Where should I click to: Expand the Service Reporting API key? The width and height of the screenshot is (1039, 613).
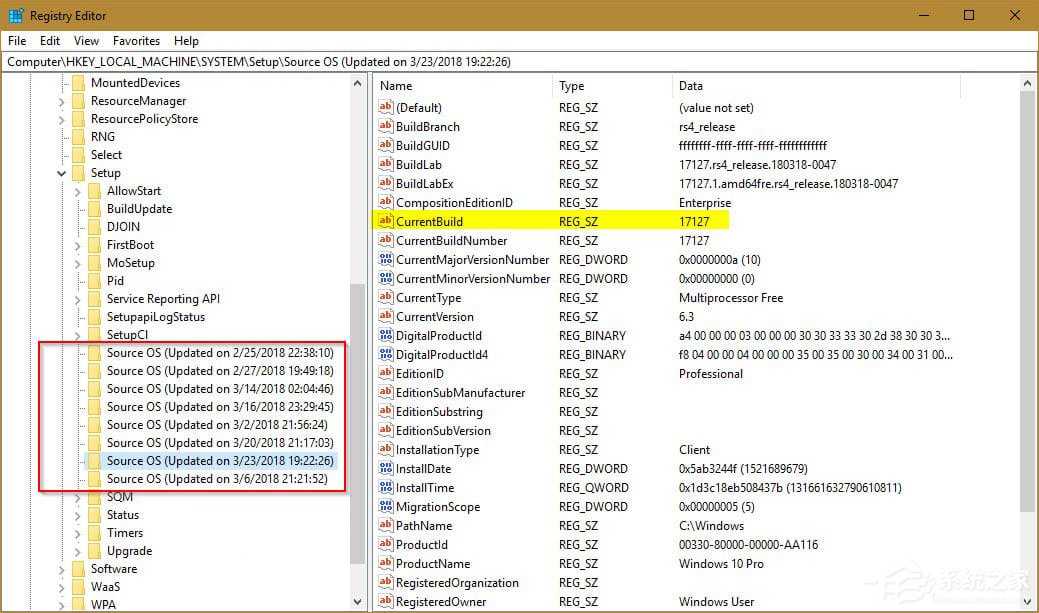pyautogui.click(x=78, y=298)
